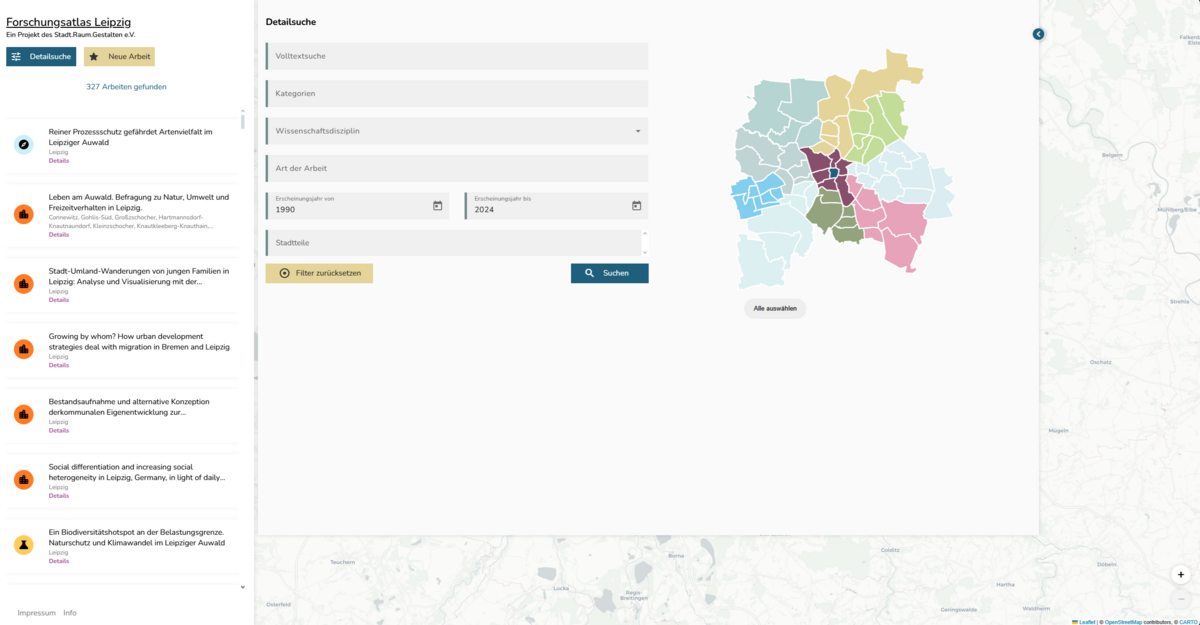Select the dark blue city center district
The image size is (1200, 625).
[x=834, y=173]
